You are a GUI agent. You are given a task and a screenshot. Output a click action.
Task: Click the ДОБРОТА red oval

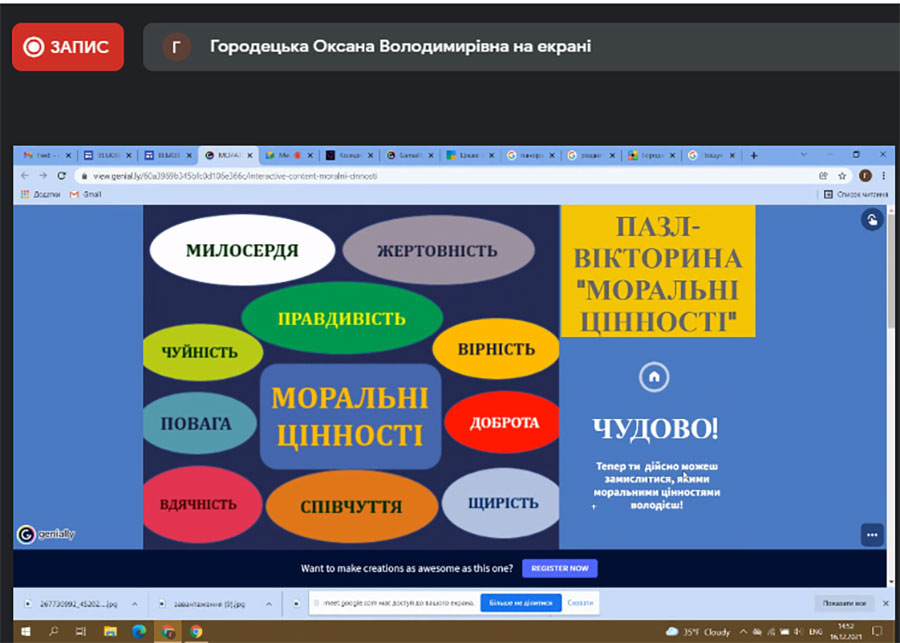click(503, 423)
